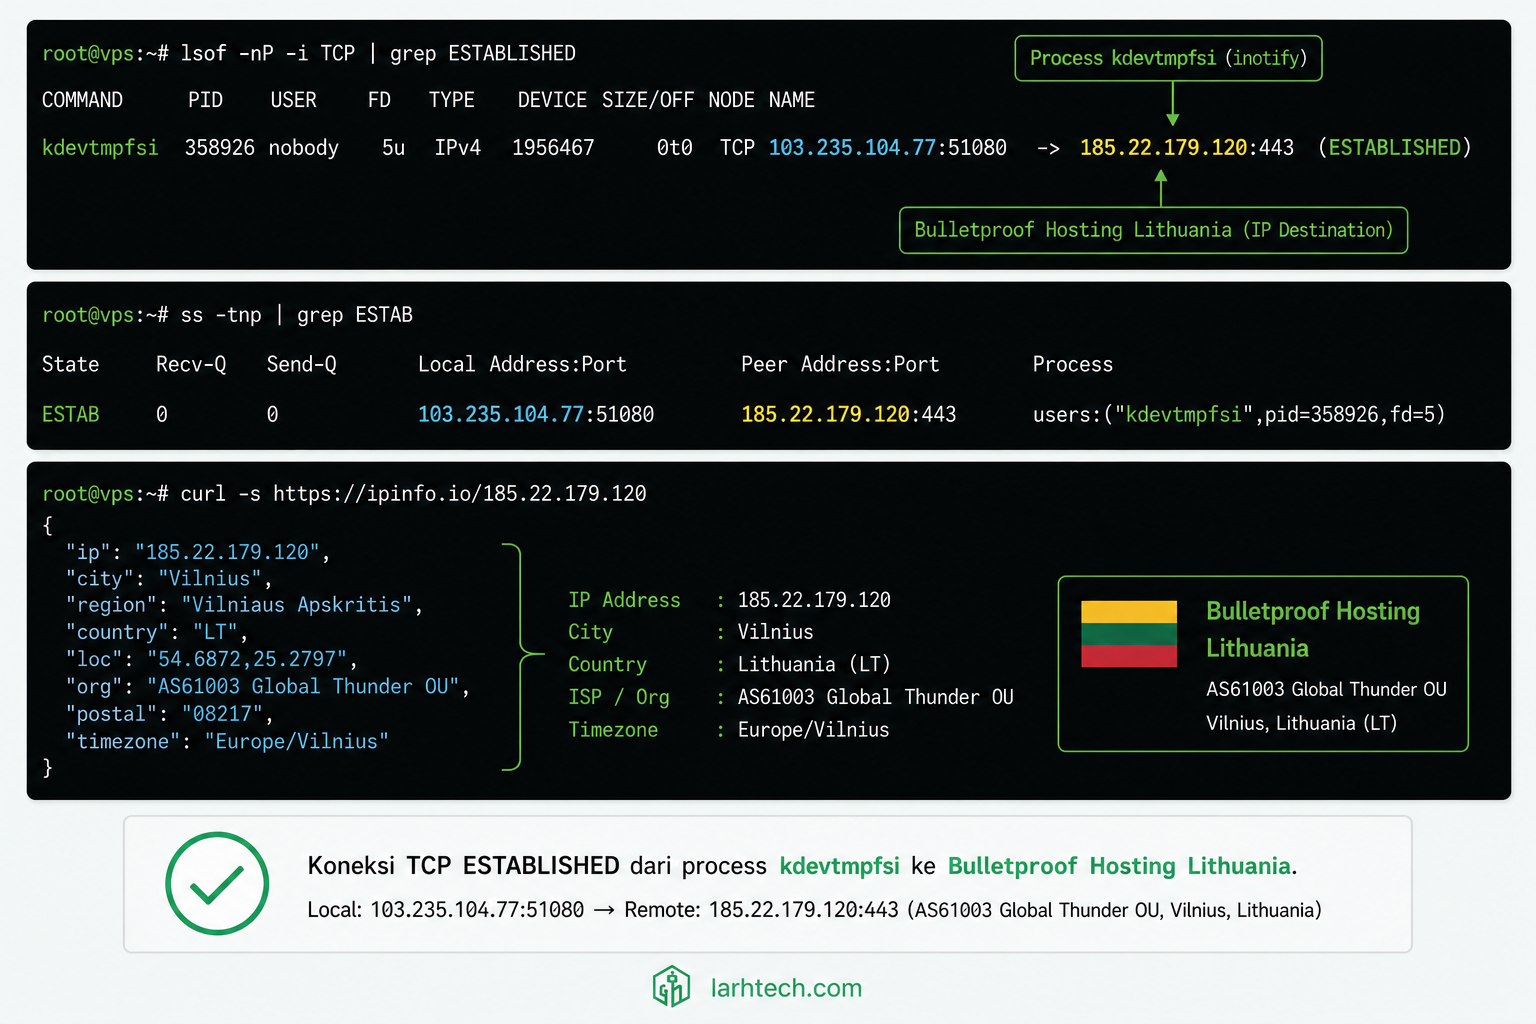
Task: Click the JSON "city": "Vilnius" line
Action: [169, 579]
